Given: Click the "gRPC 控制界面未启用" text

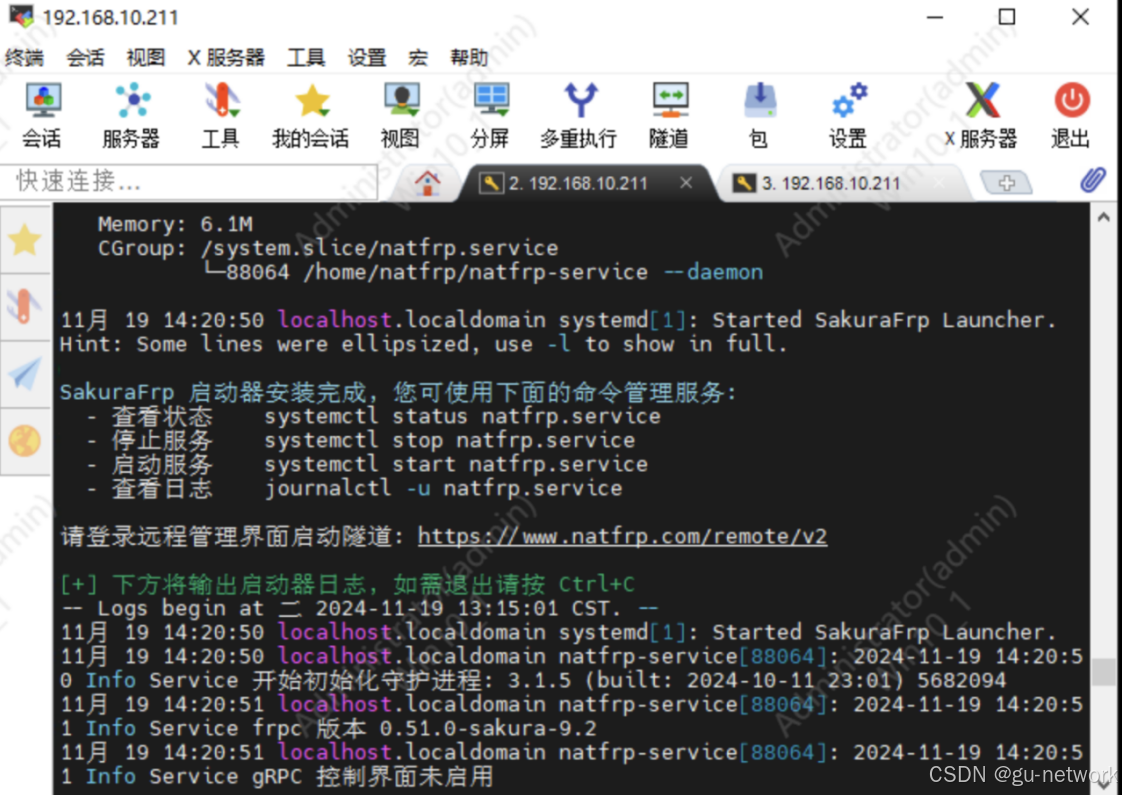Looking at the screenshot, I should tap(373, 776).
